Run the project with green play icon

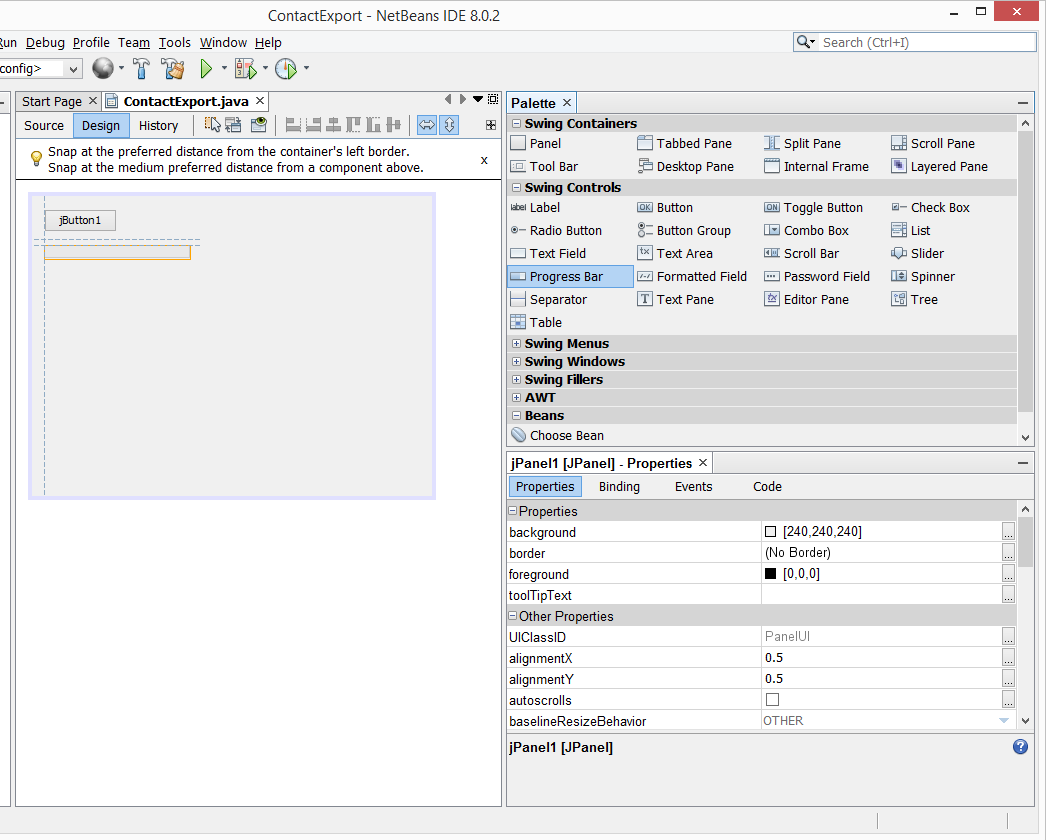click(206, 69)
